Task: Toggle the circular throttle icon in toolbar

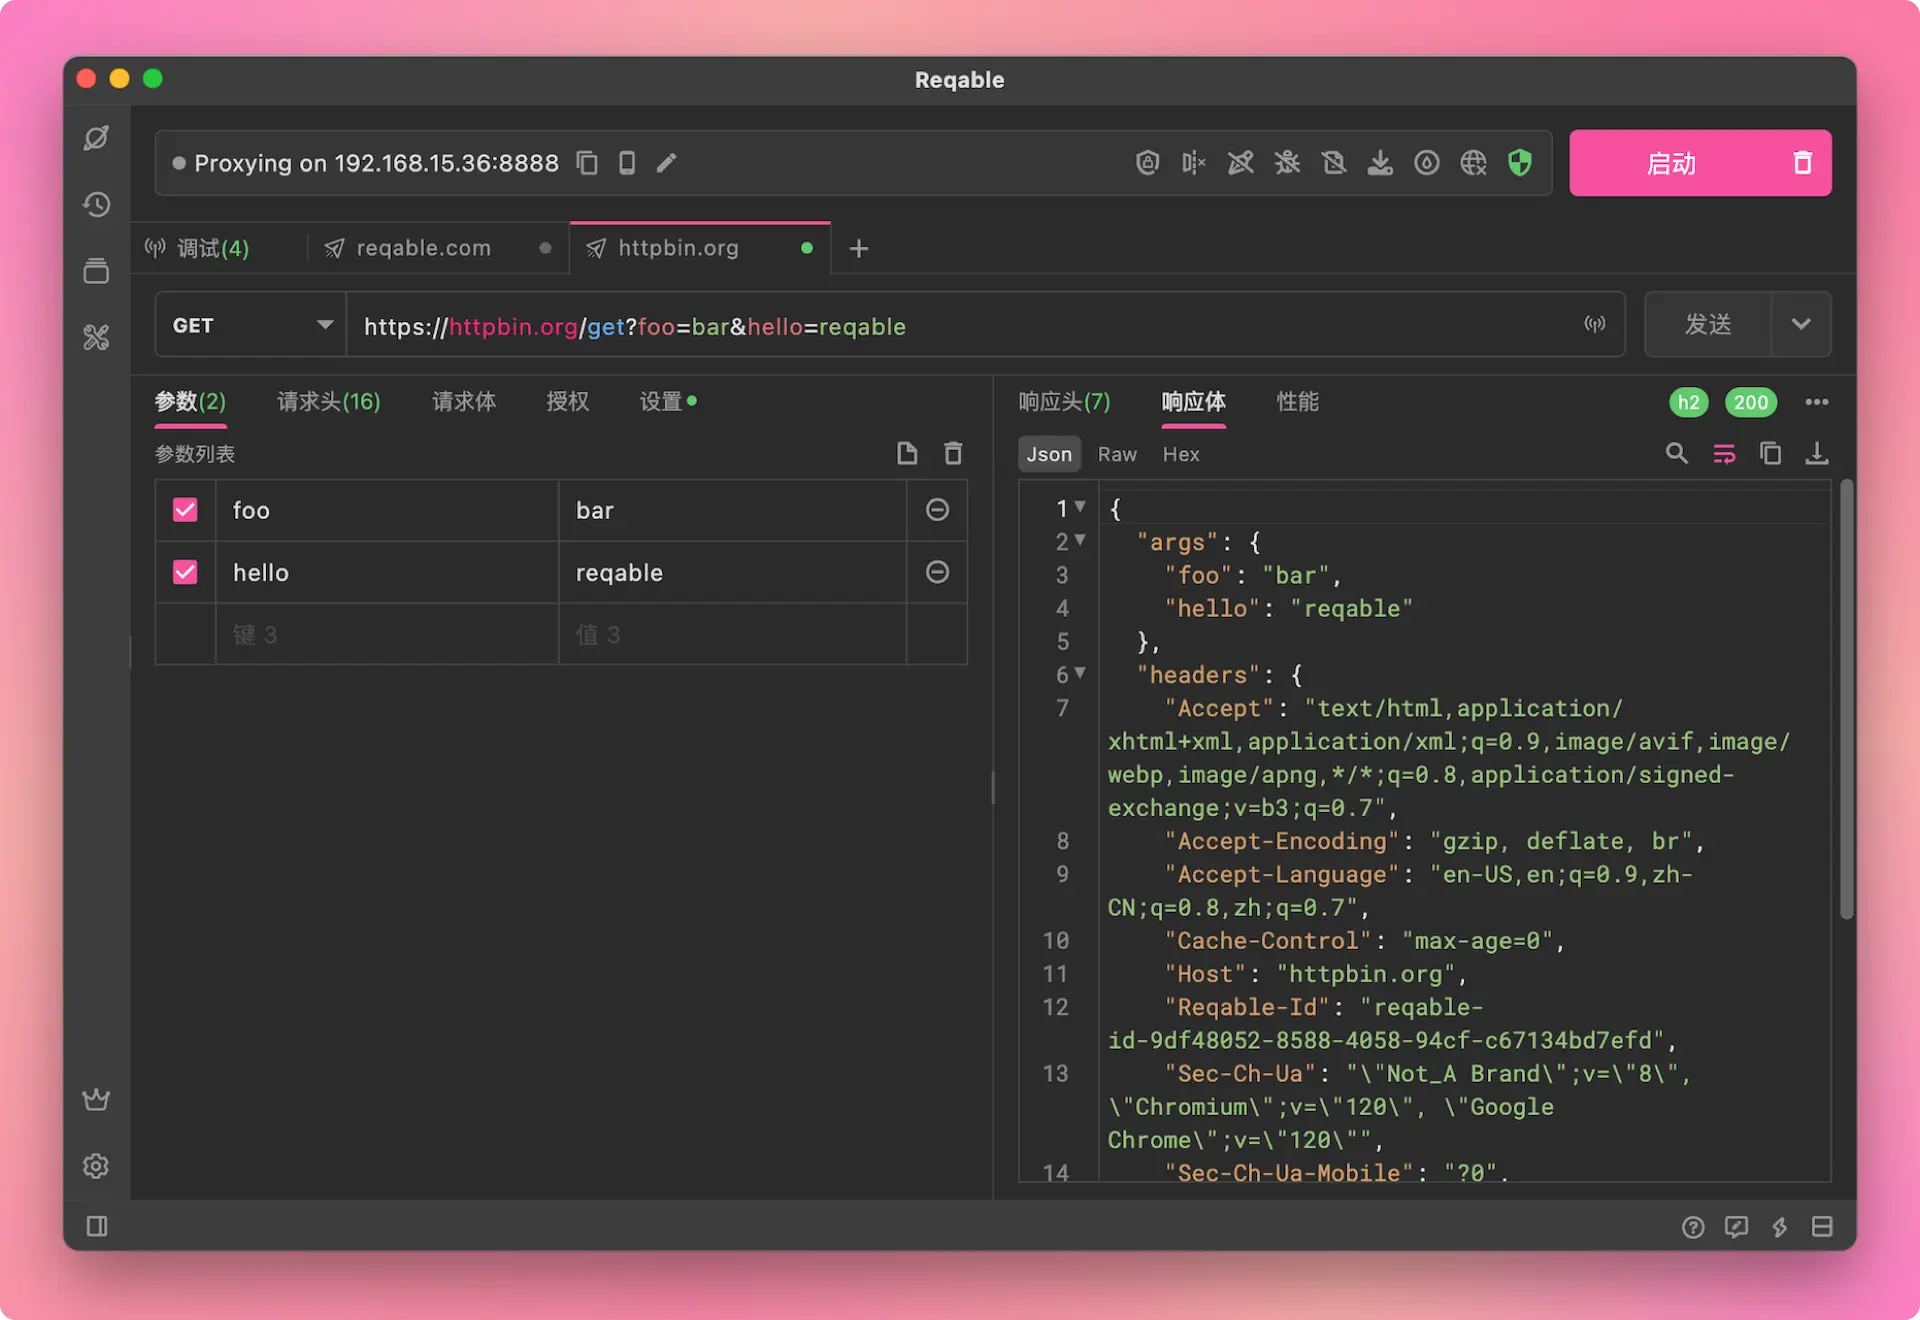Action: (x=1427, y=163)
